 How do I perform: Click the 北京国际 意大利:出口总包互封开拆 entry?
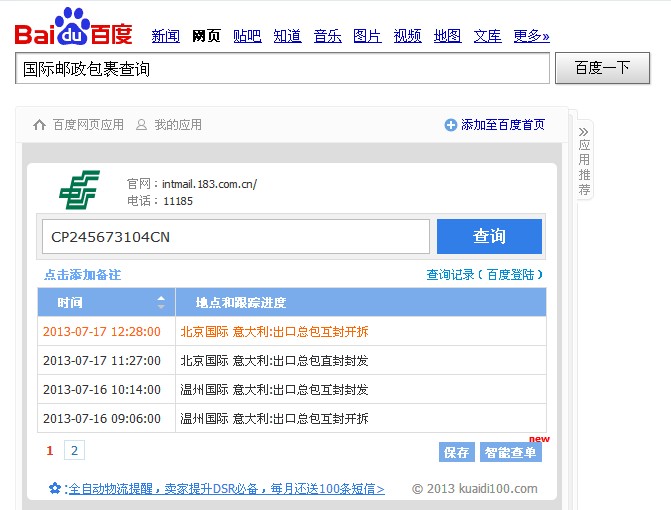(x=274, y=332)
